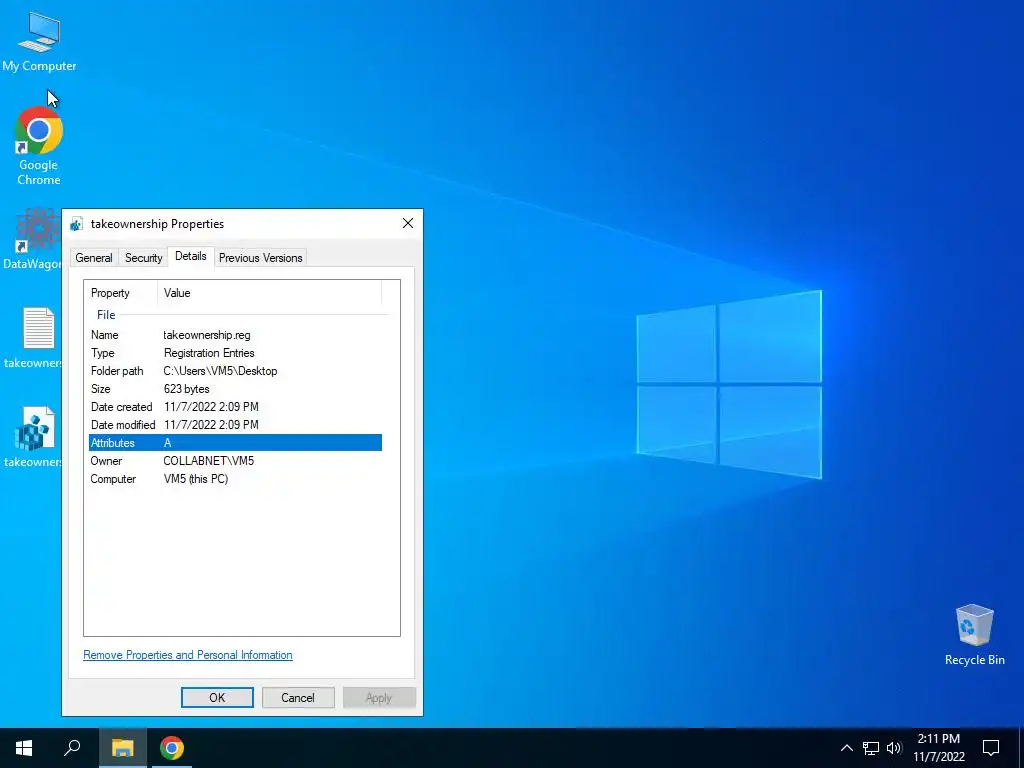Open the network status tray icon

(x=871, y=748)
